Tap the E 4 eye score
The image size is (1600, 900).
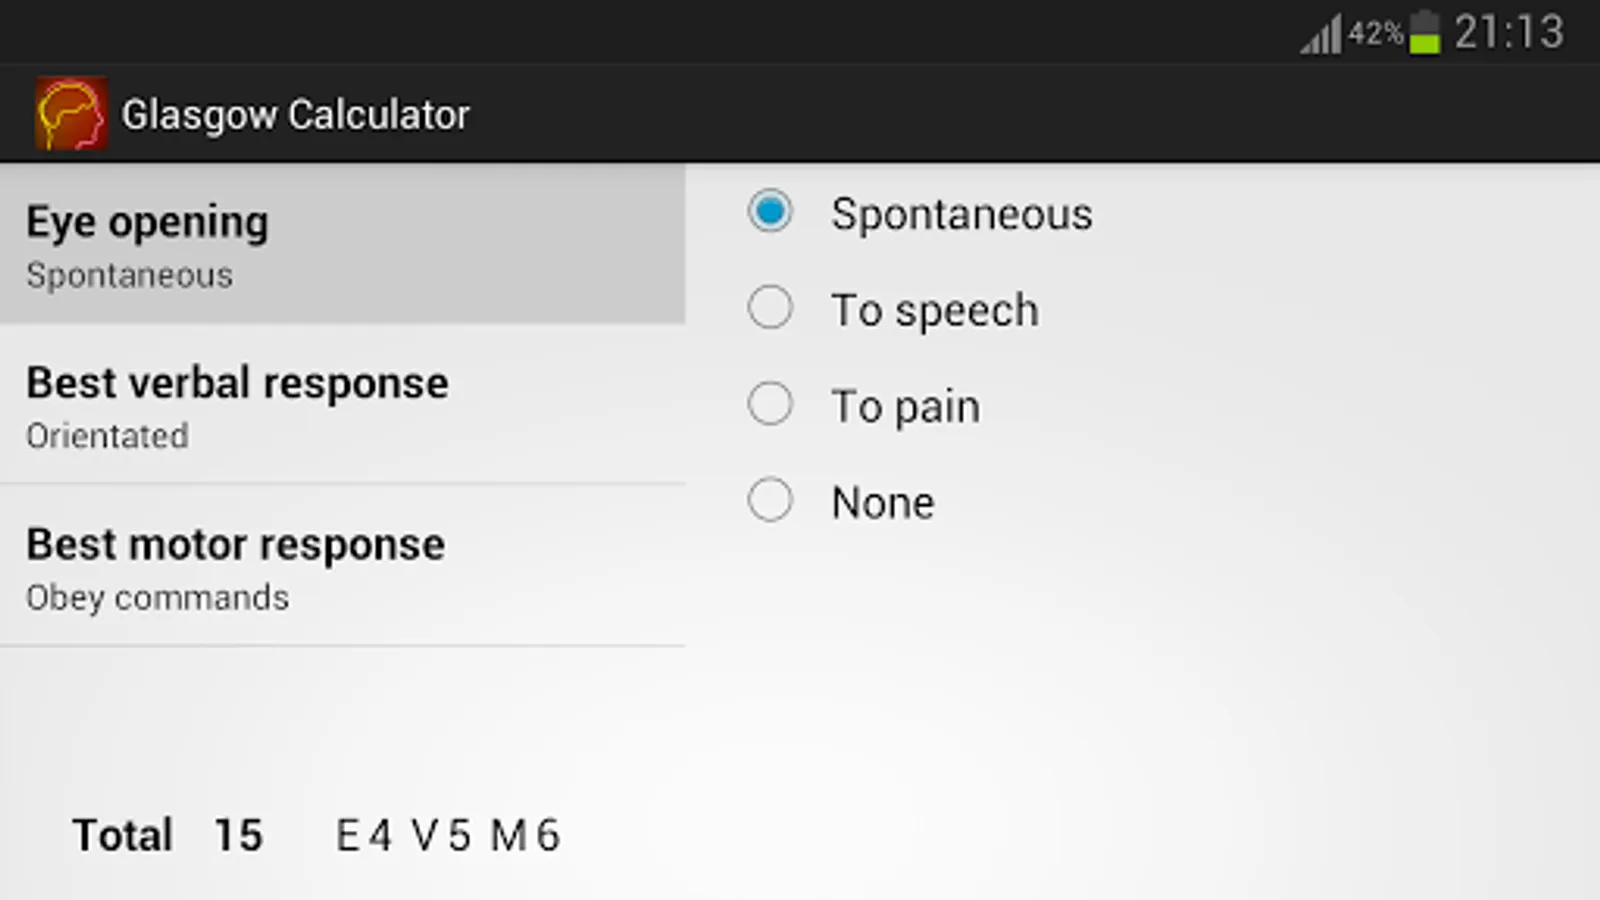(x=364, y=836)
